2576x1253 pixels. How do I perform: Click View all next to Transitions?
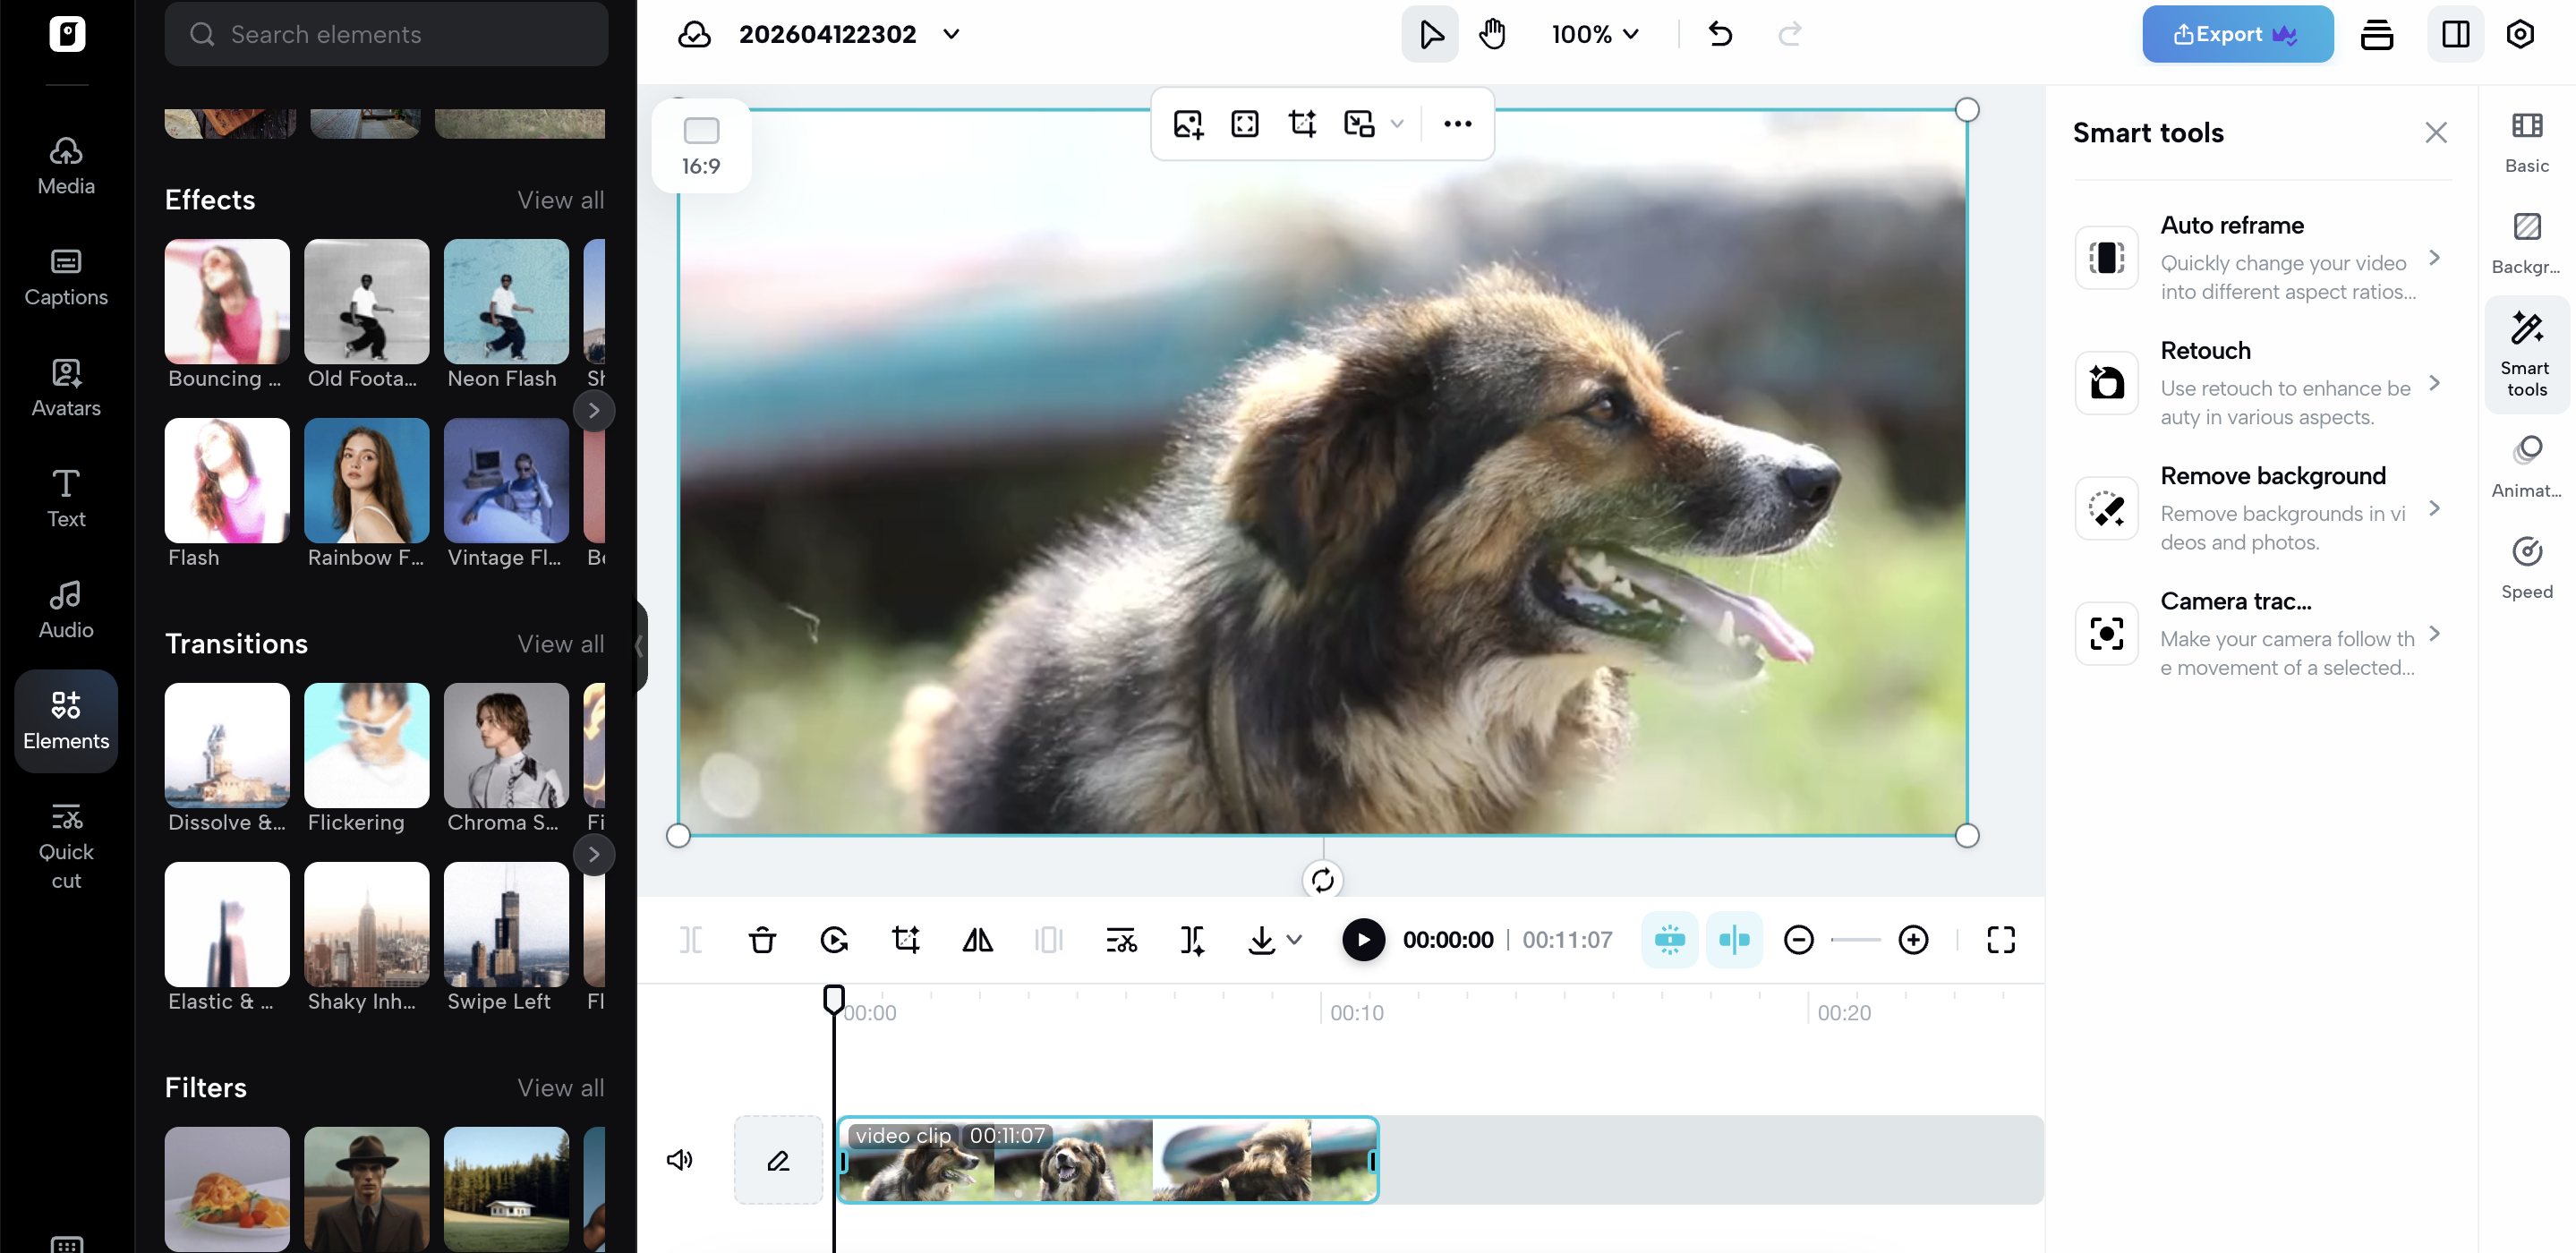(x=560, y=644)
